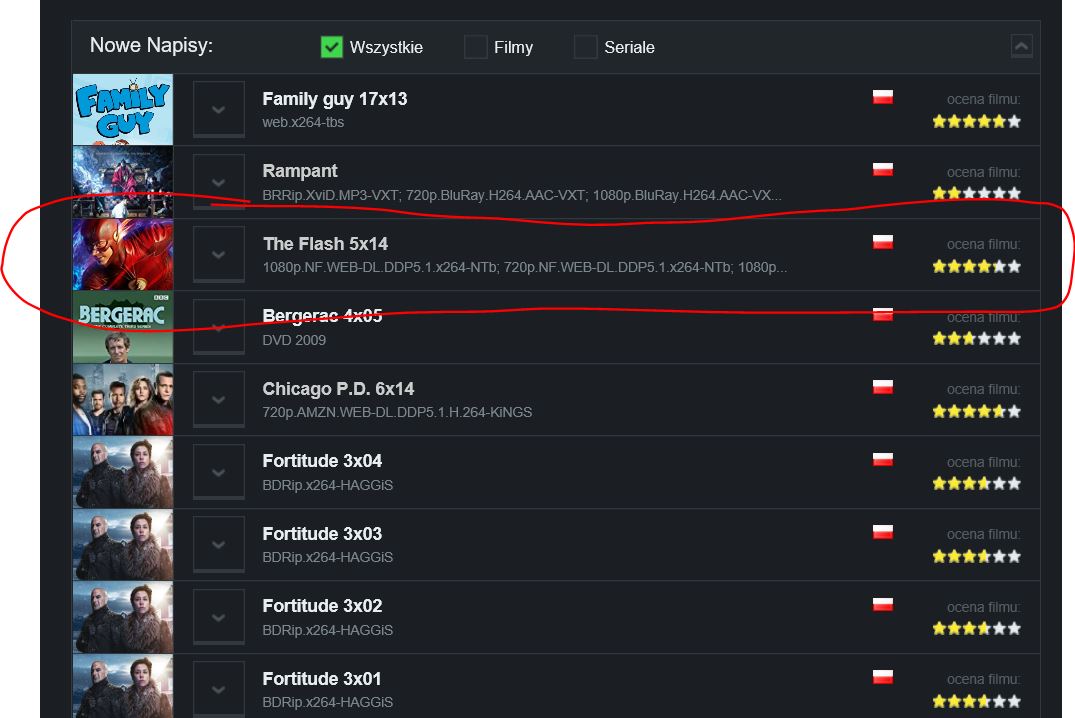Expand Fortitude 3x04 row chevron

[x=219, y=472]
